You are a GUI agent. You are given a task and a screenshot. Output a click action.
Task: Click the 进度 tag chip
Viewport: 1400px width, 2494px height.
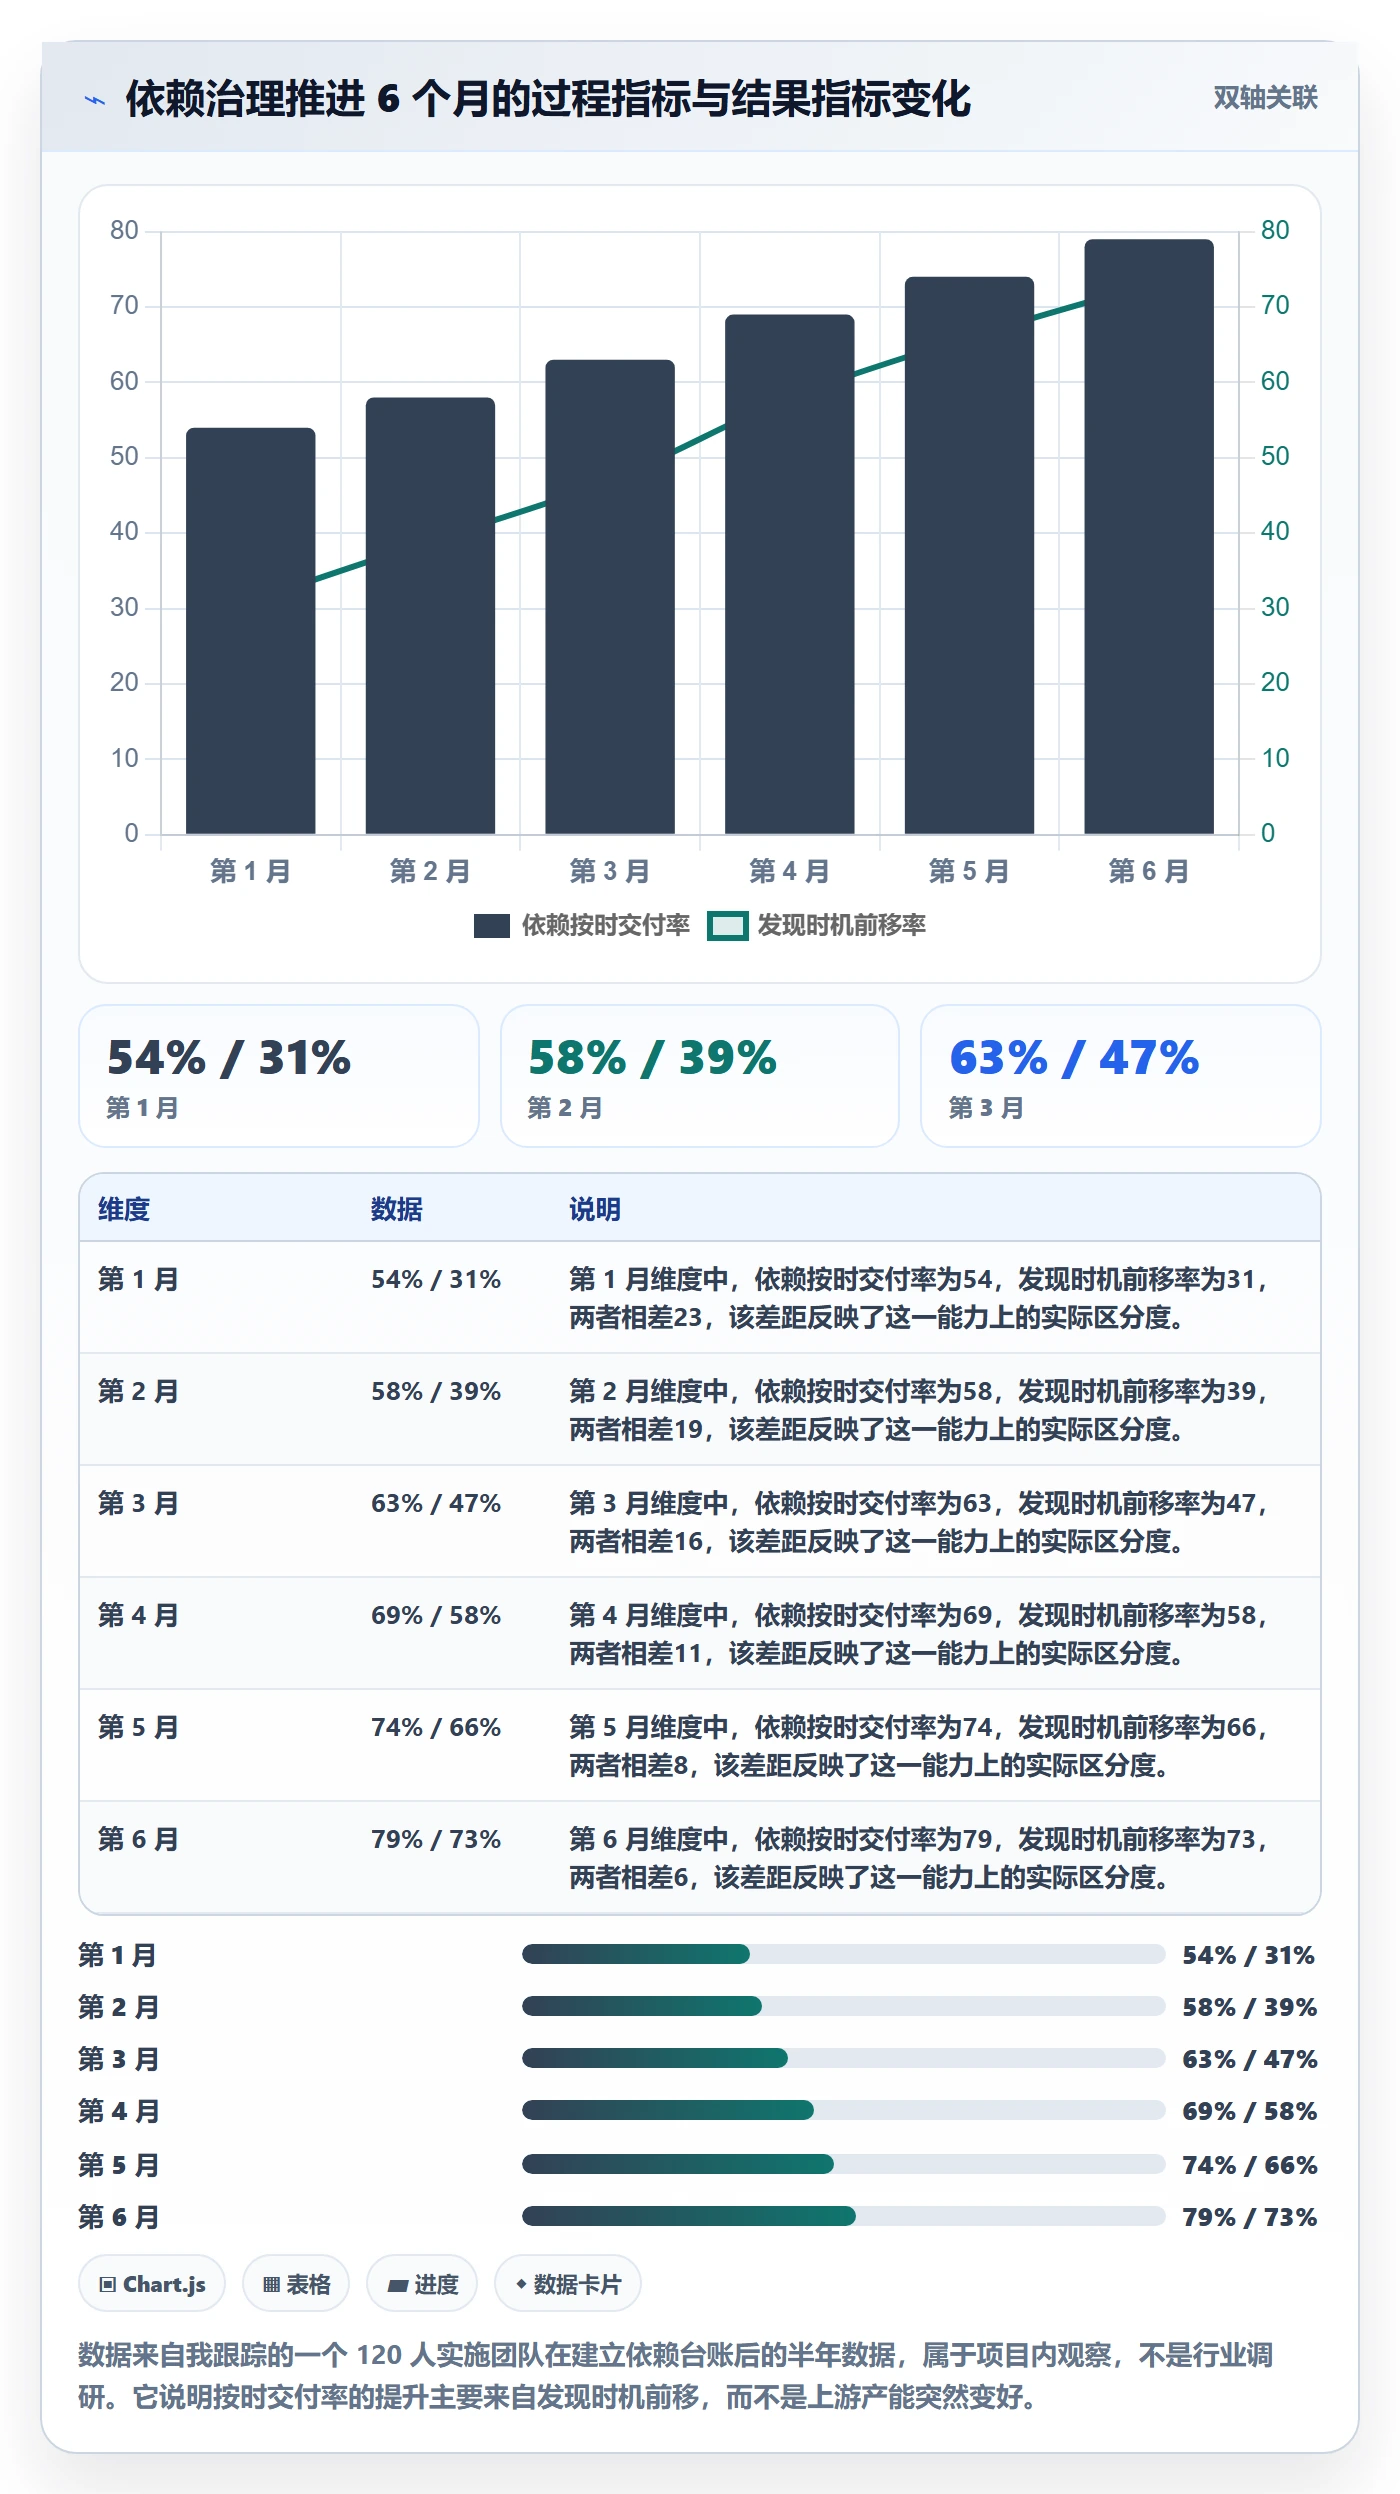pyautogui.click(x=422, y=2284)
